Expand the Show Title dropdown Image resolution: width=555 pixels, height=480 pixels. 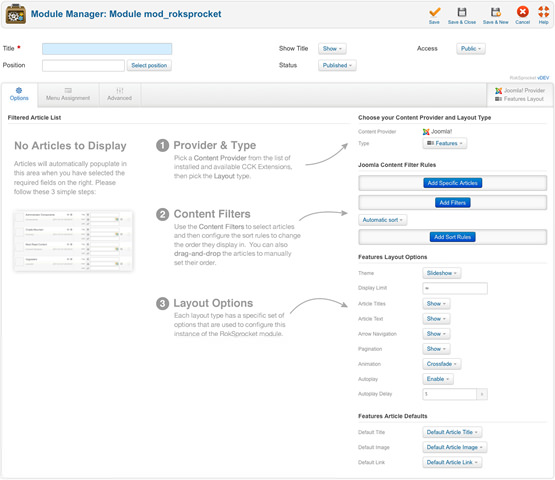[332, 48]
